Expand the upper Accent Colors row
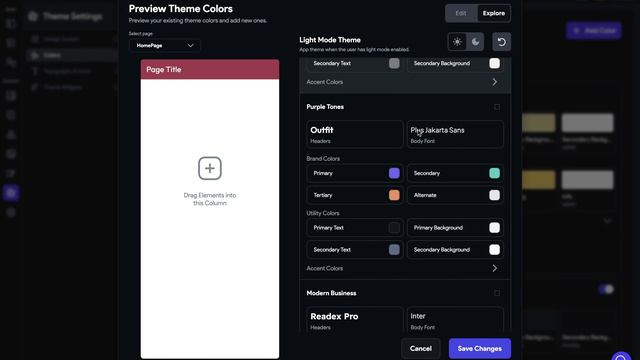This screenshot has width=640, height=360. (405, 82)
